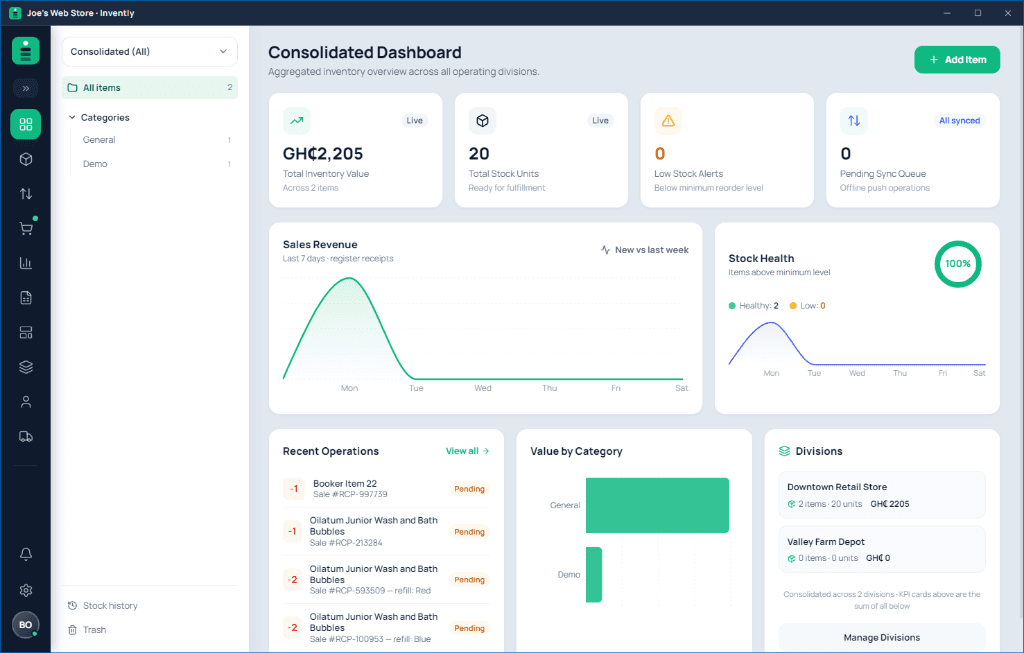This screenshot has width=1024, height=653.
Task: Open the person users icon in sidebar
Action: 25,402
